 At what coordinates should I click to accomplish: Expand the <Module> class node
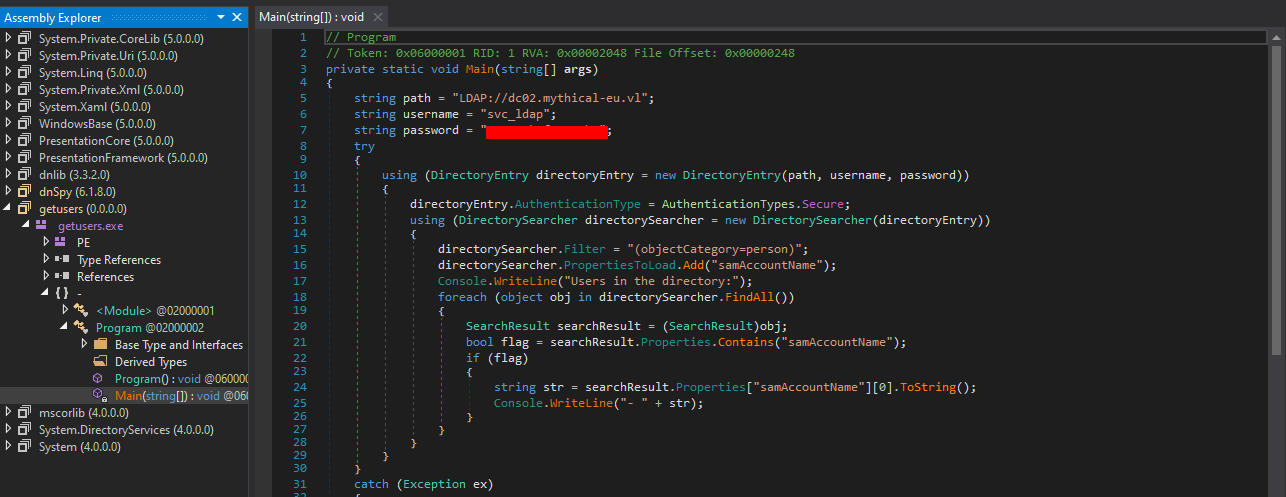pos(65,310)
